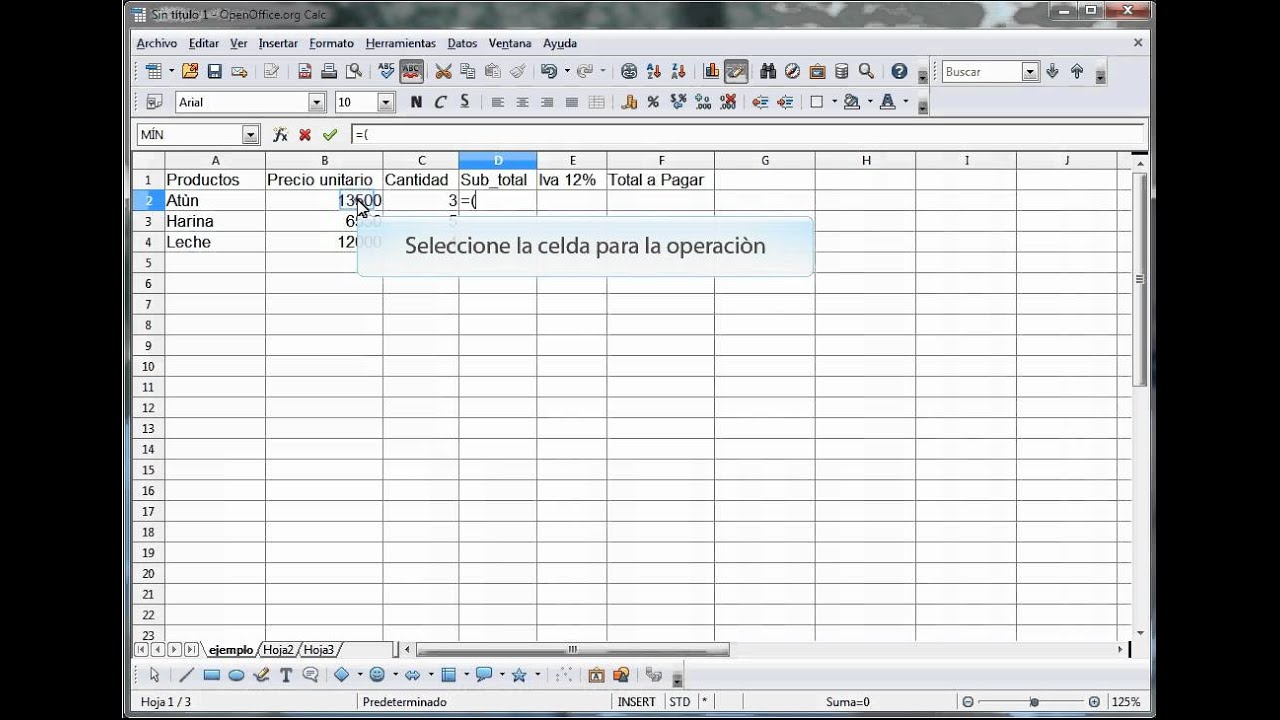Open the Undo history dropdown arrow
Image resolution: width=1280 pixels, height=720 pixels.
567,71
